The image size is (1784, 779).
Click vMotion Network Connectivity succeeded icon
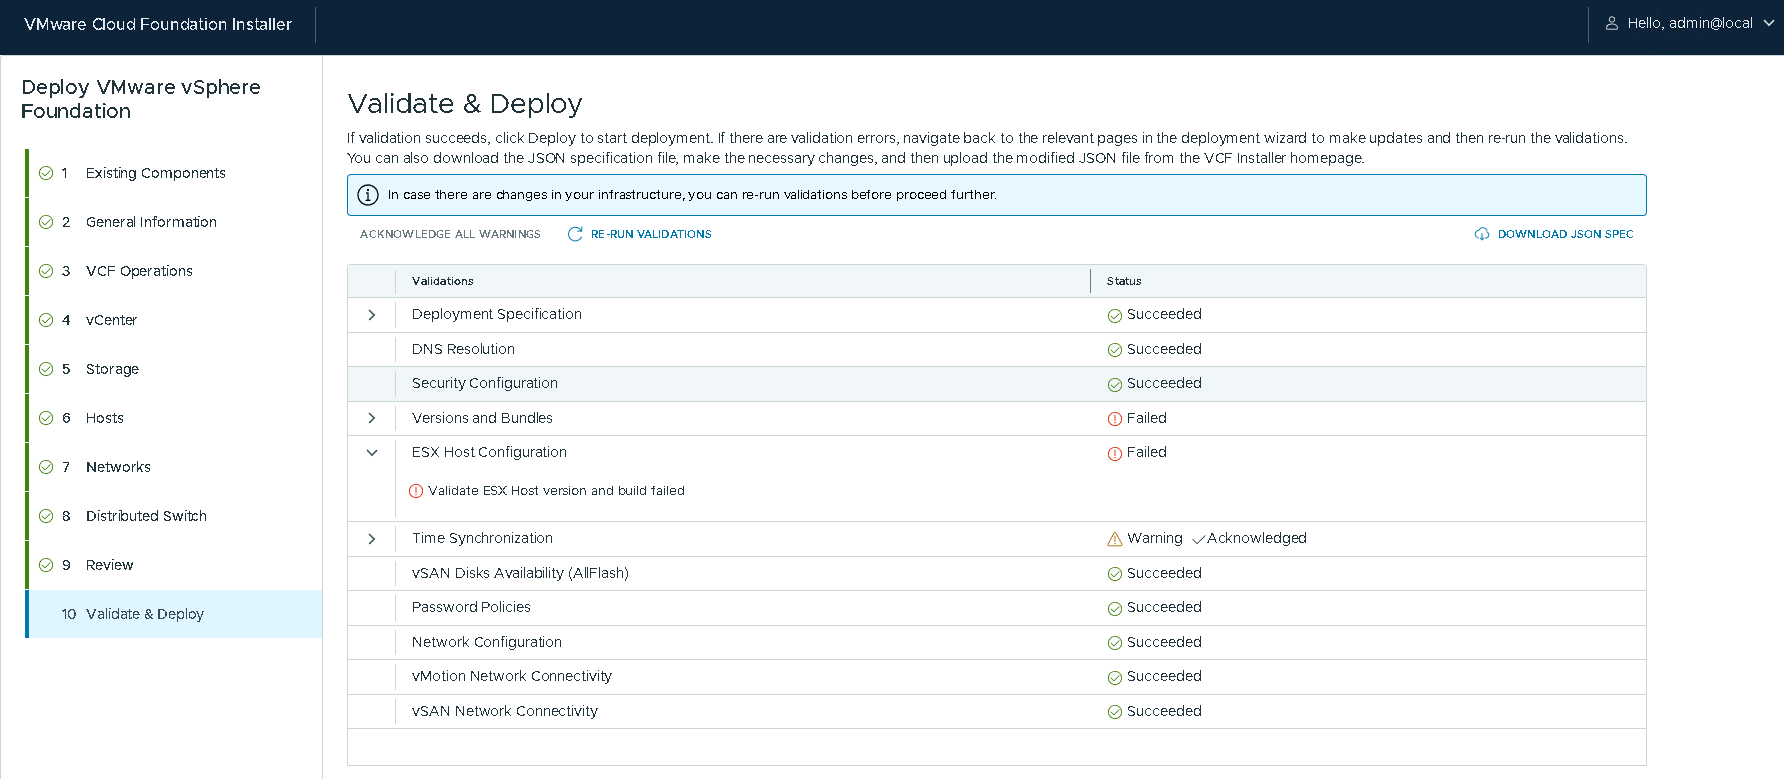click(x=1115, y=678)
